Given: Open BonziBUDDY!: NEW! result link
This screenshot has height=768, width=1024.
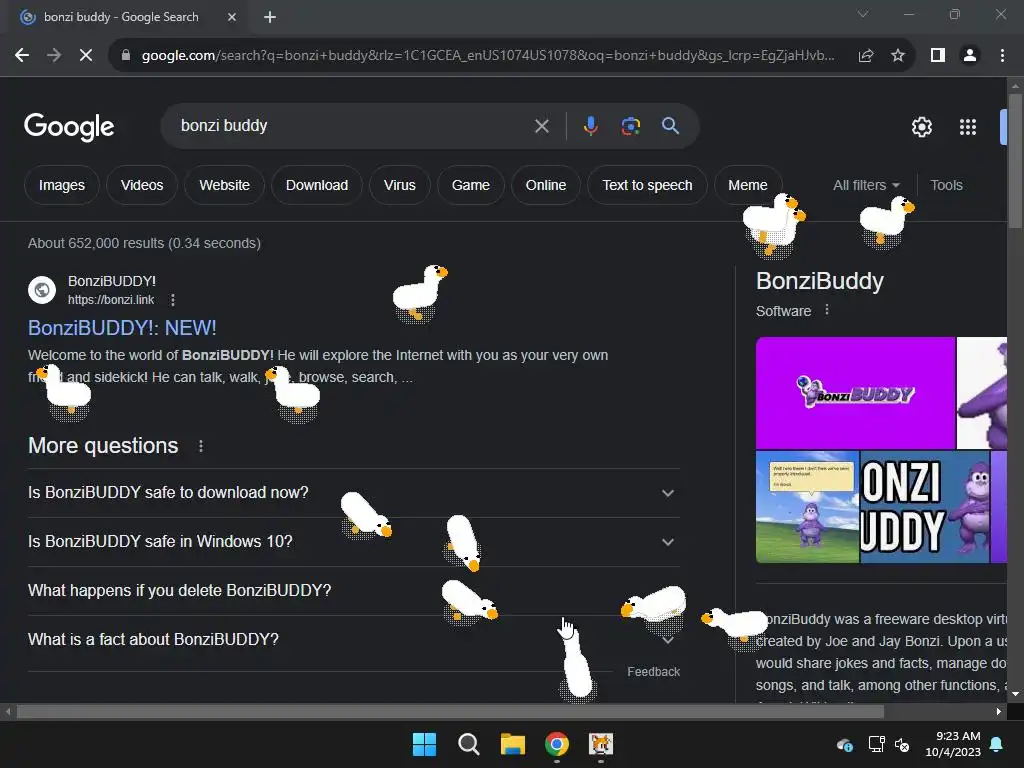Looking at the screenshot, I should [x=122, y=328].
